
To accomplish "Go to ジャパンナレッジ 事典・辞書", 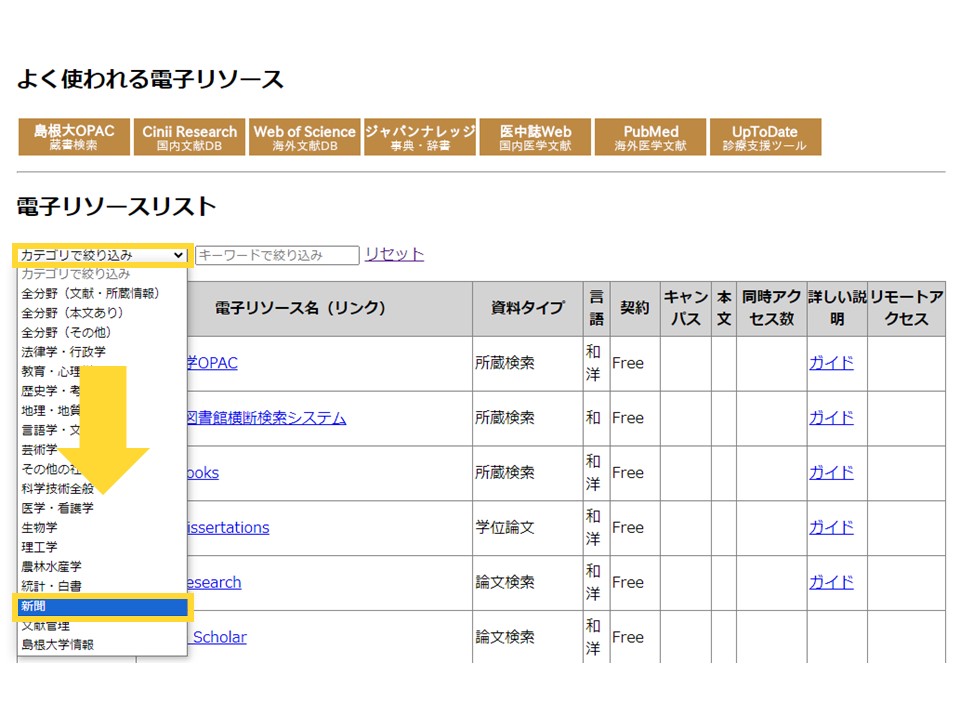I will [x=420, y=137].
